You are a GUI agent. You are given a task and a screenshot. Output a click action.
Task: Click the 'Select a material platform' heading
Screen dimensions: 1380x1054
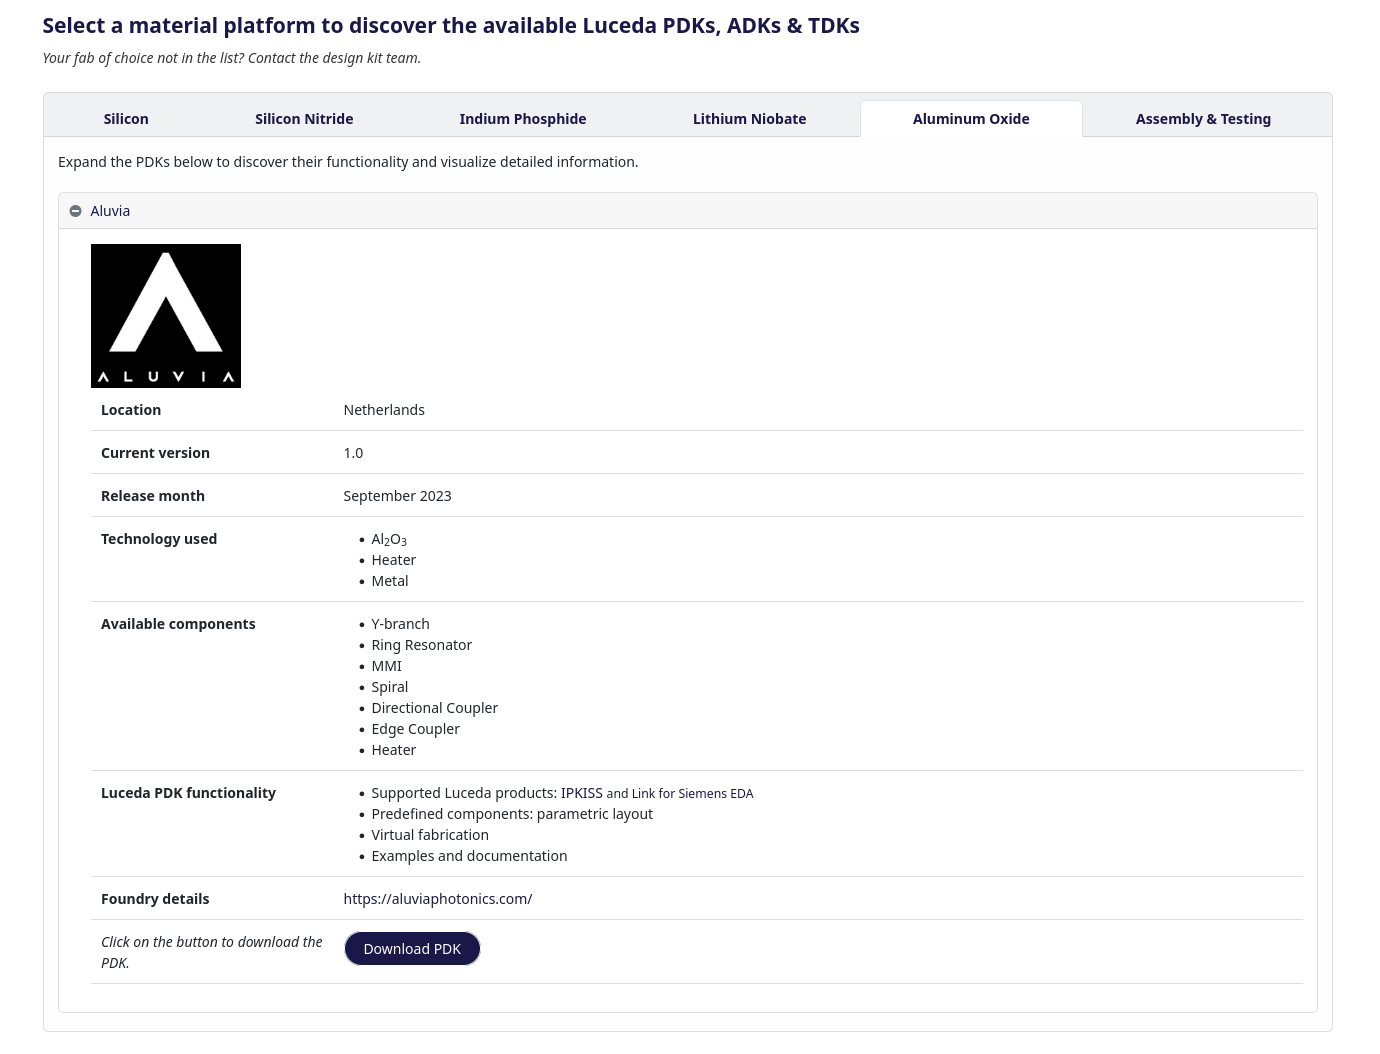tap(450, 26)
